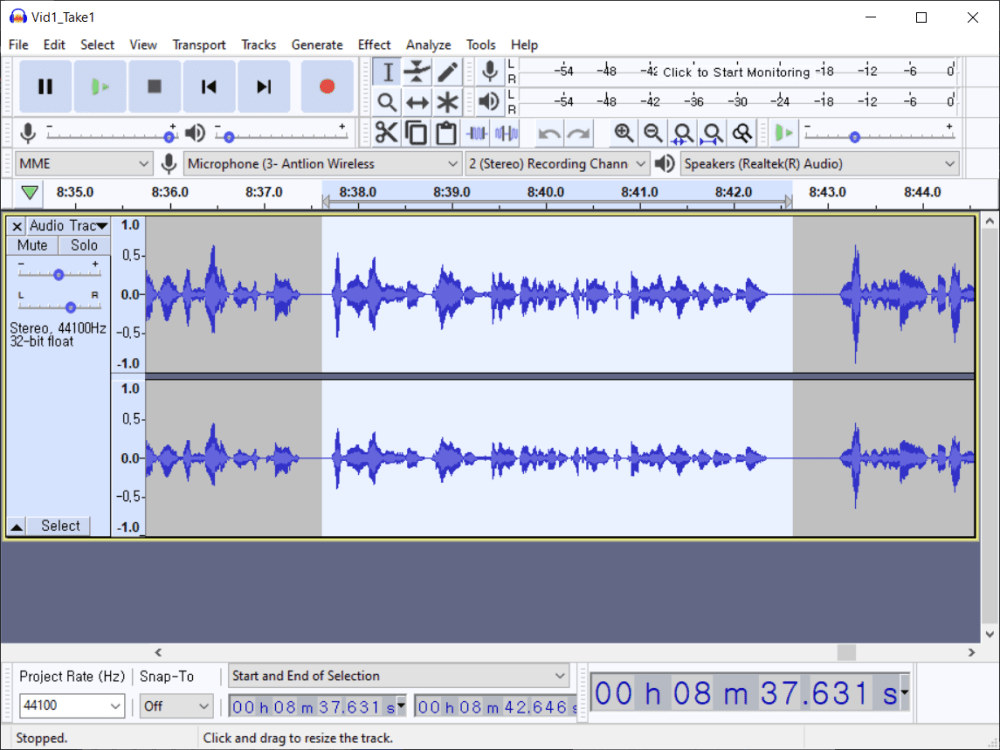Image resolution: width=1000 pixels, height=750 pixels.
Task: Skip to end of project
Action: [x=263, y=86]
